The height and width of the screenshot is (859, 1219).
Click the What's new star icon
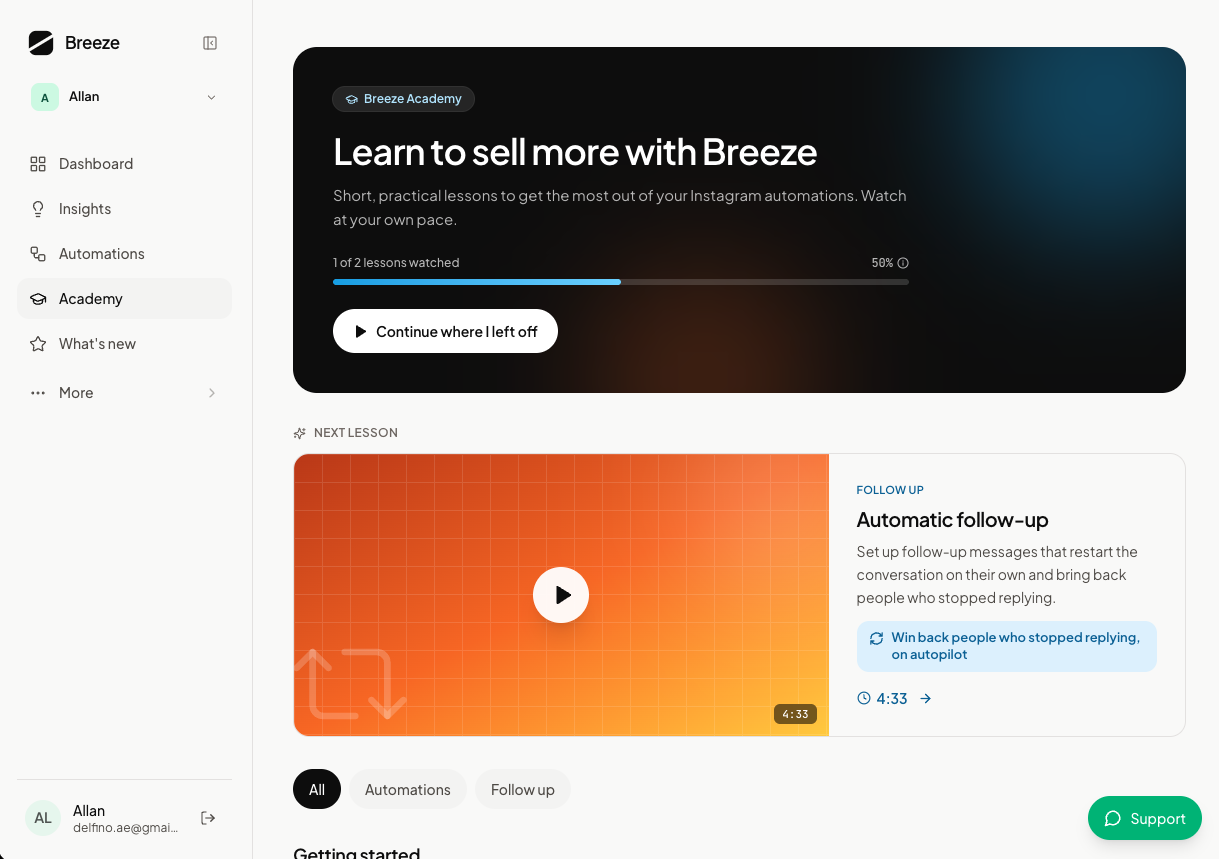coord(38,344)
